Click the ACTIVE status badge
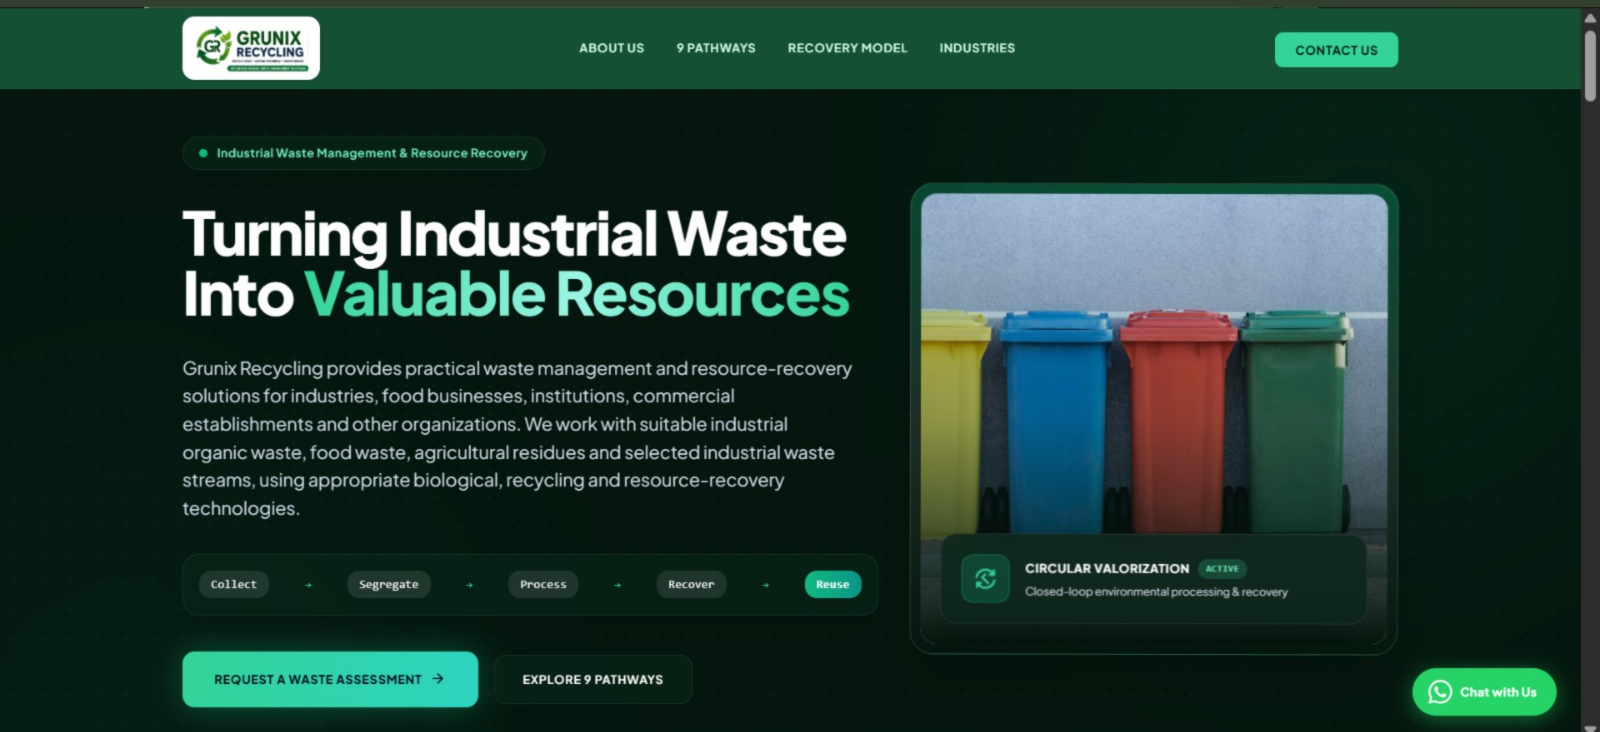The height and width of the screenshot is (732, 1600). click(x=1222, y=568)
